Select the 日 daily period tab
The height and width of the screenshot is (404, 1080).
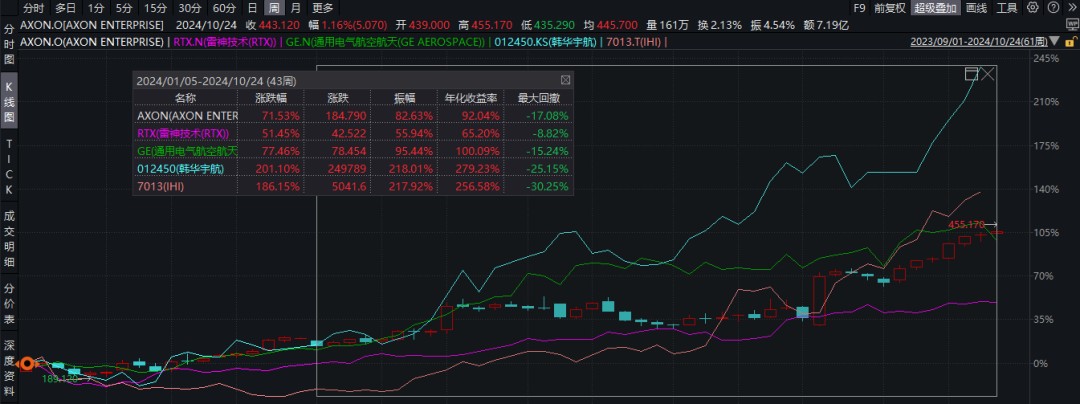[x=252, y=8]
